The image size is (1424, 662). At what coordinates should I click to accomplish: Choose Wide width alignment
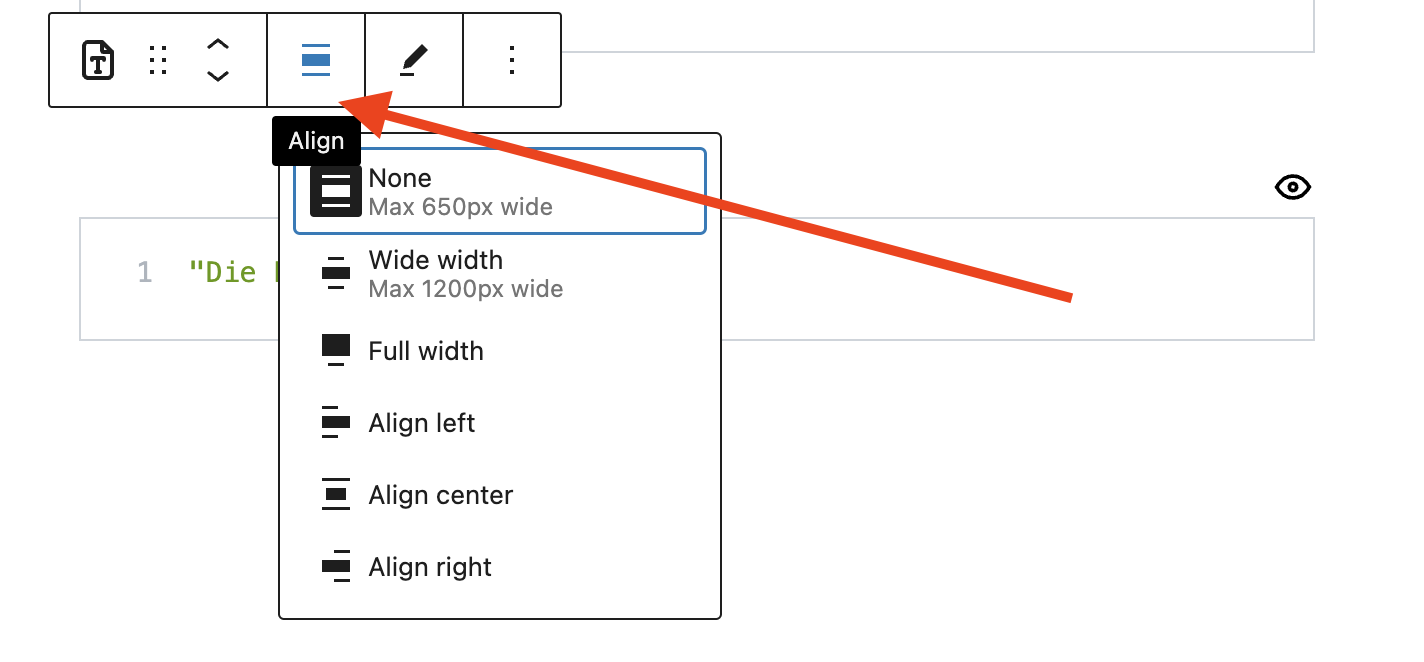click(465, 273)
